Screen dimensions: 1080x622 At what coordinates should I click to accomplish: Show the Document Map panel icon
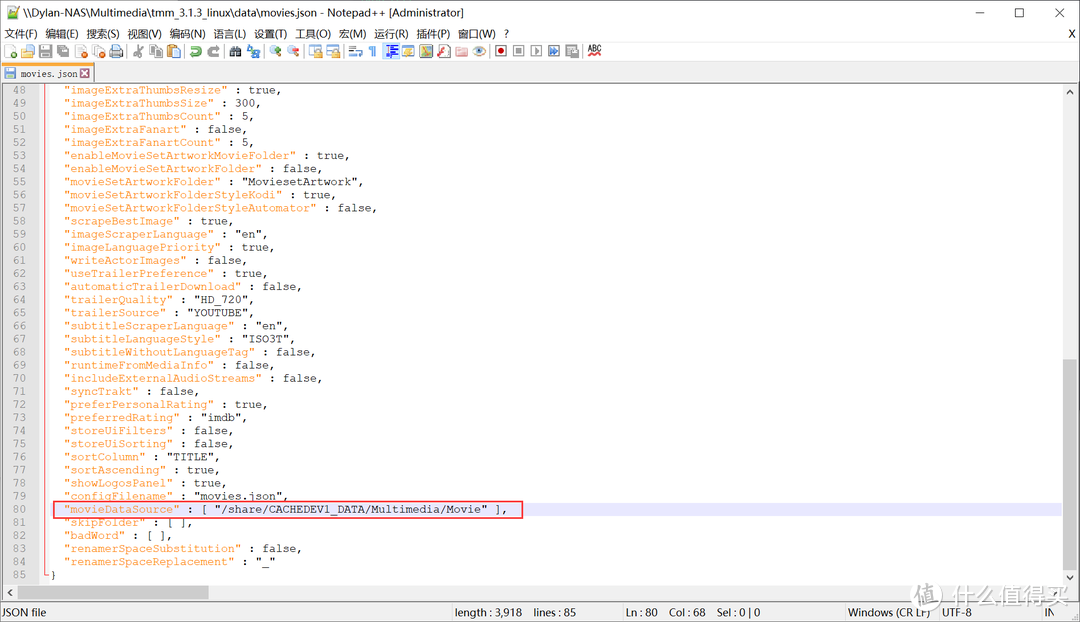point(426,52)
